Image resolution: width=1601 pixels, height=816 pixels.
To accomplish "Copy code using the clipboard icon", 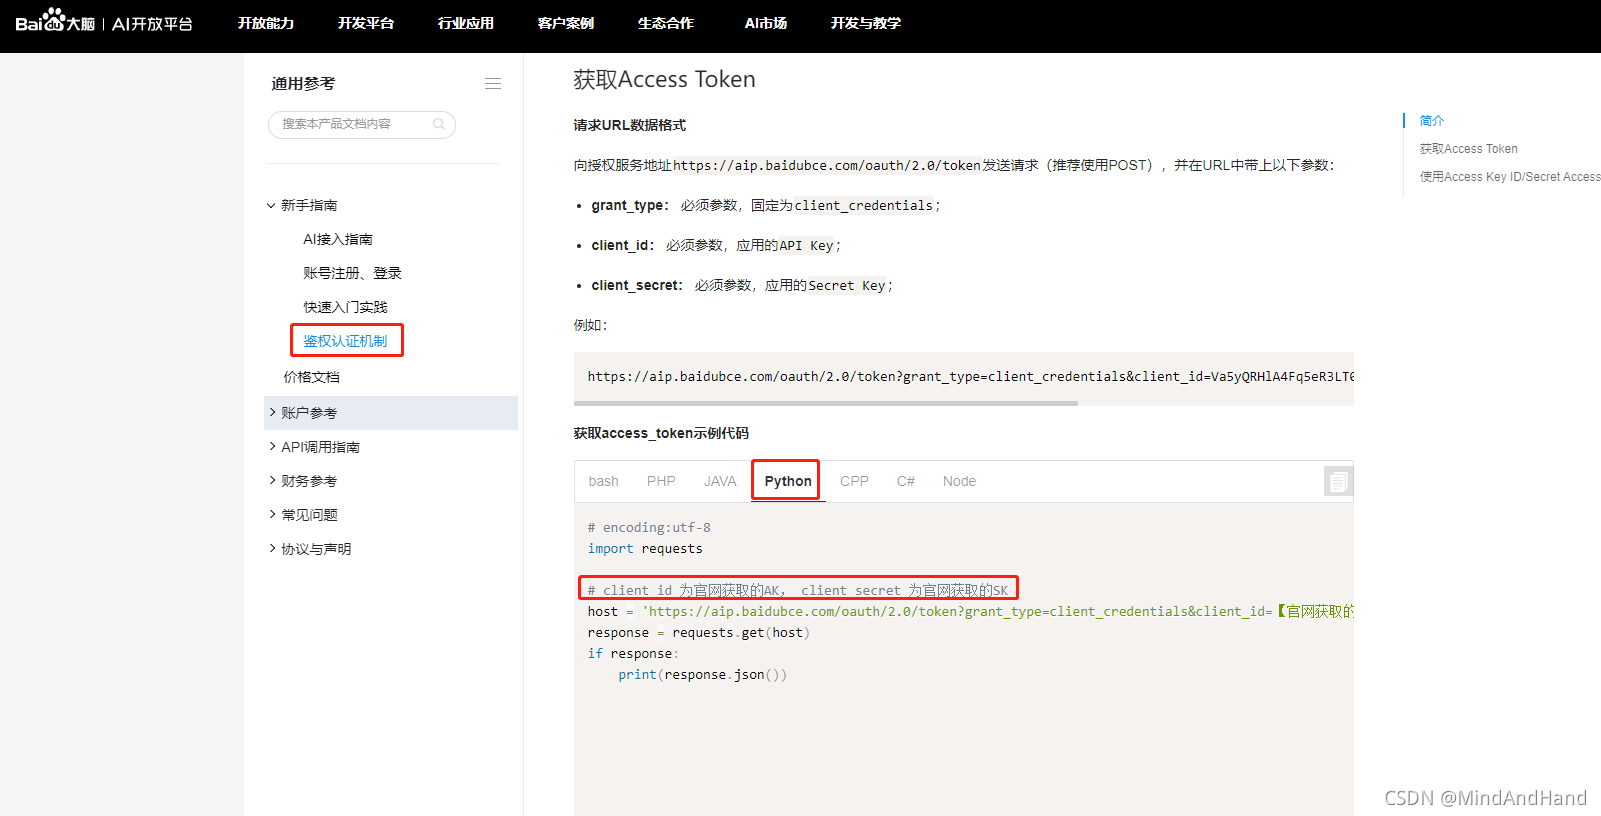I will (x=1338, y=482).
